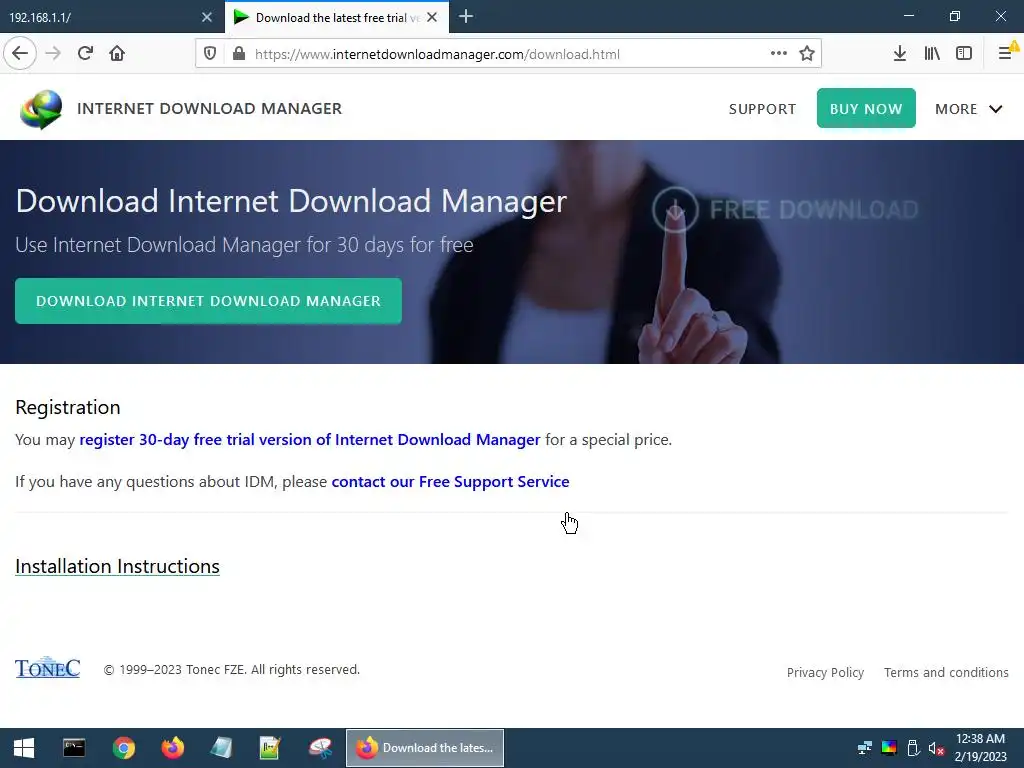Click the INTERNET DOWNLOAD MANAGER site title
Viewport: 1024px width, 768px height.
pos(209,108)
